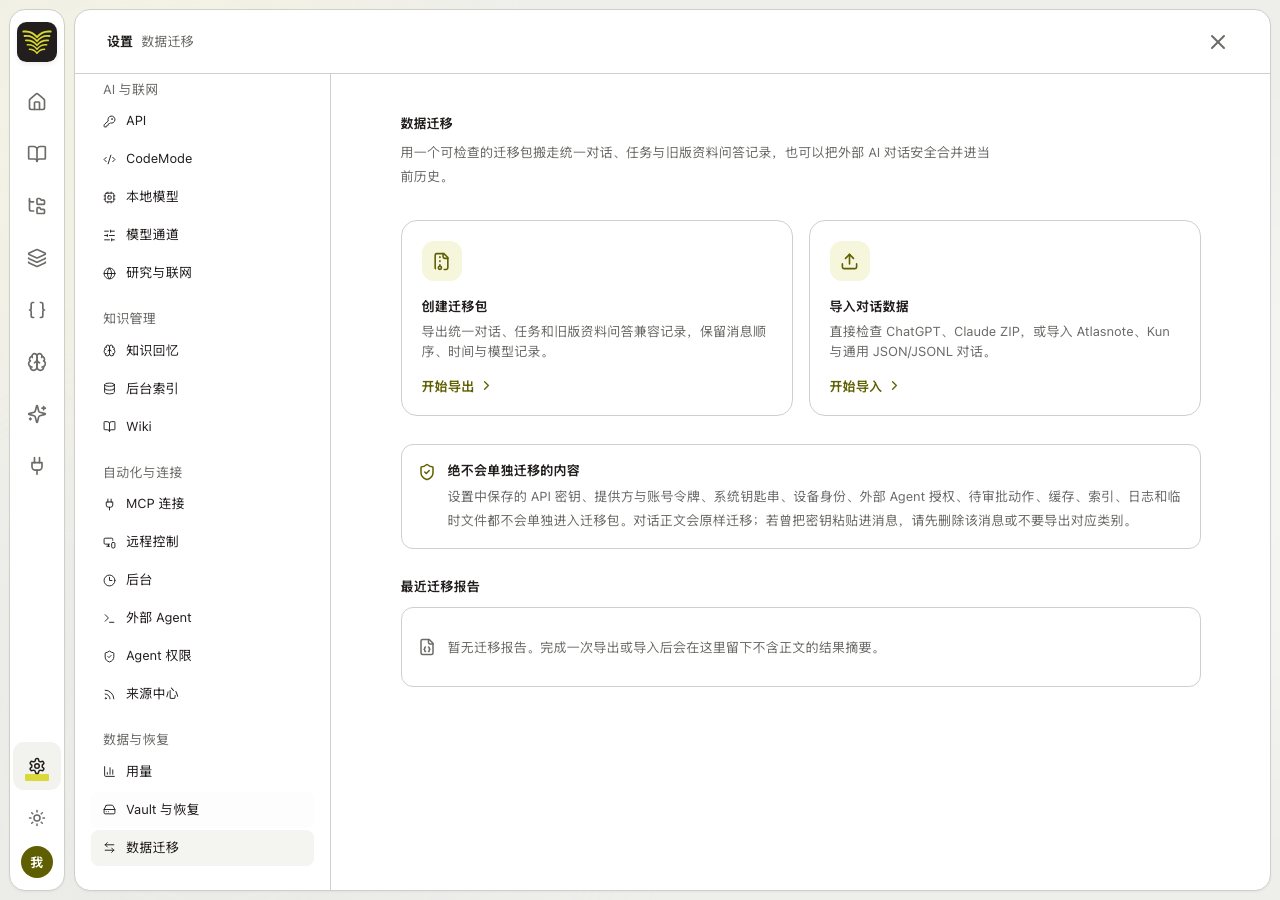
Task: Open MCP 连接 settings
Action: (x=202, y=504)
